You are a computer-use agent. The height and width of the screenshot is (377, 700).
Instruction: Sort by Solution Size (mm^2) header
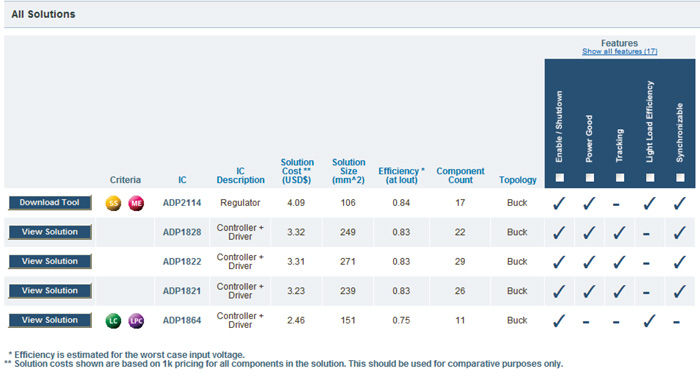coord(348,171)
